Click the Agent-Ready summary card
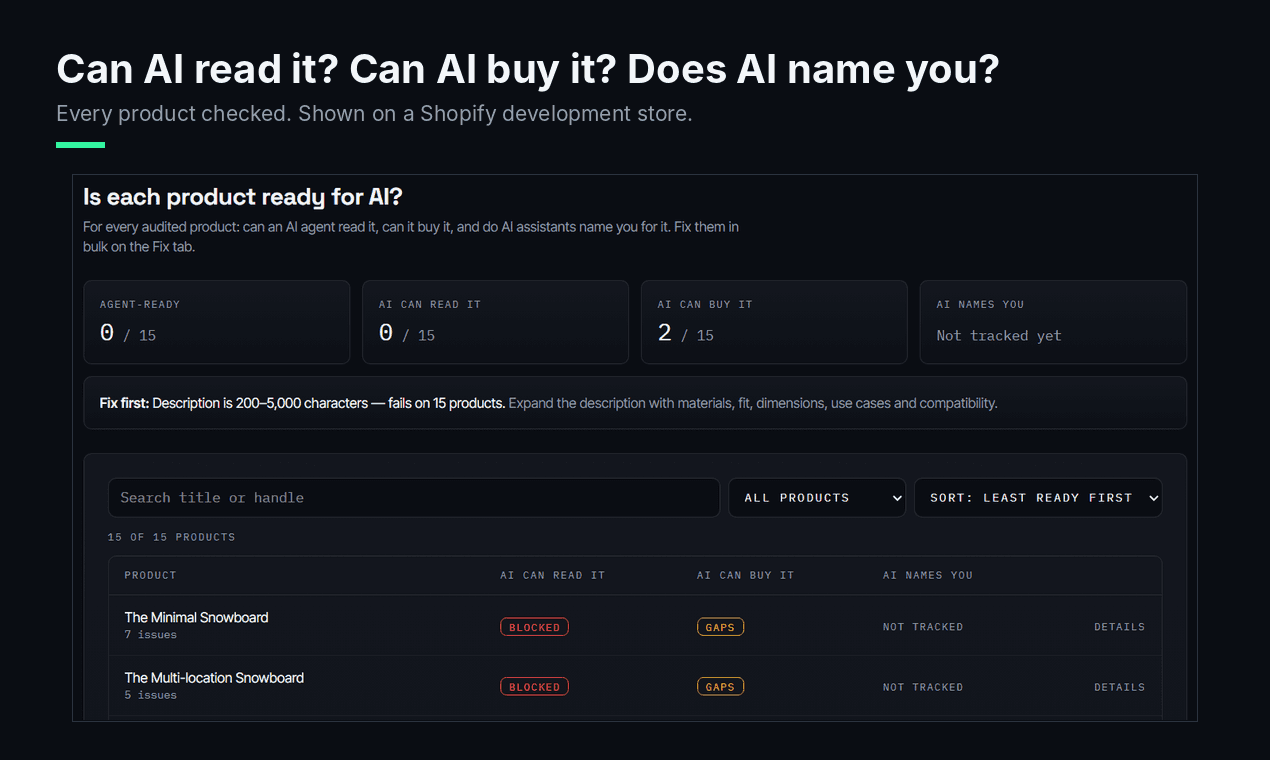This screenshot has width=1270, height=760. [217, 322]
